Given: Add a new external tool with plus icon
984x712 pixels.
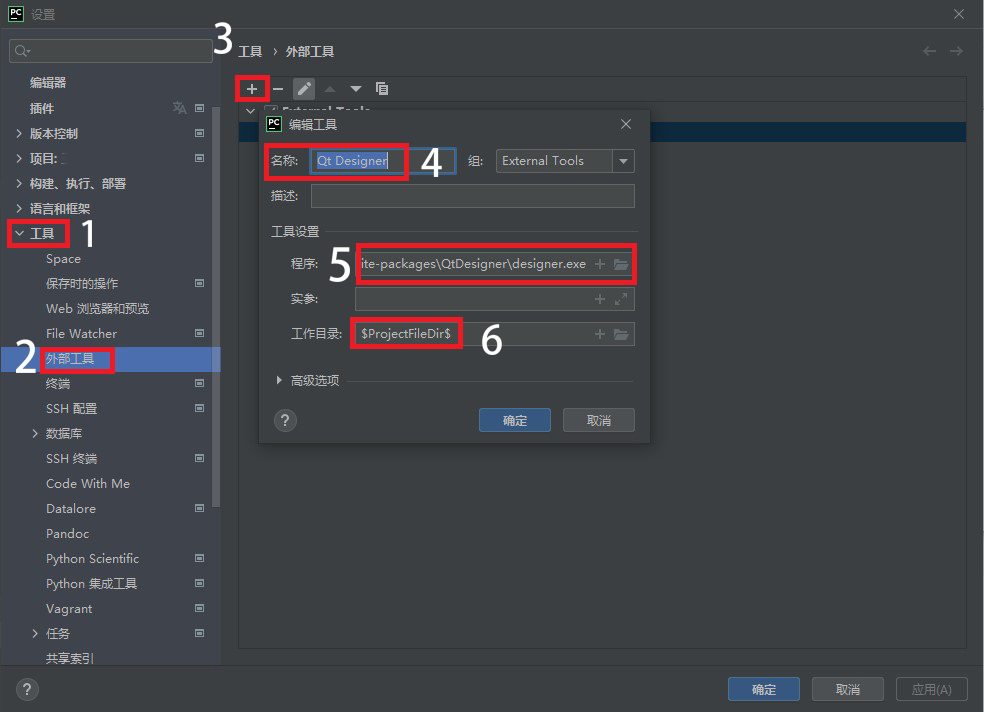Looking at the screenshot, I should point(252,89).
